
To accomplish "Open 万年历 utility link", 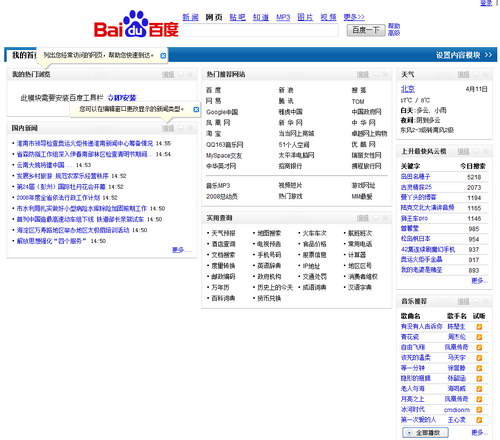I will 220,287.
